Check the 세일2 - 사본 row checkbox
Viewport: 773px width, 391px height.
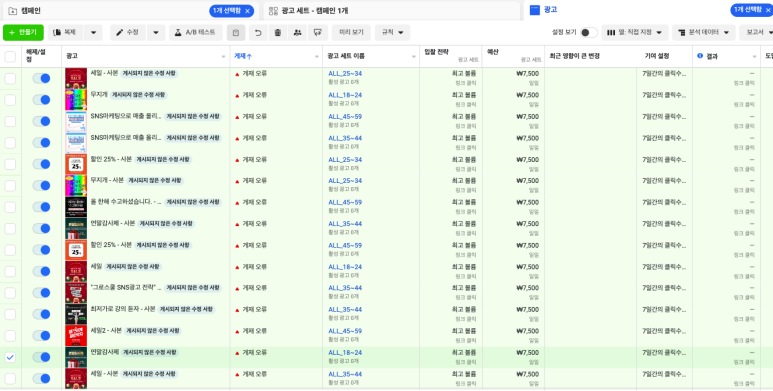(x=10, y=336)
